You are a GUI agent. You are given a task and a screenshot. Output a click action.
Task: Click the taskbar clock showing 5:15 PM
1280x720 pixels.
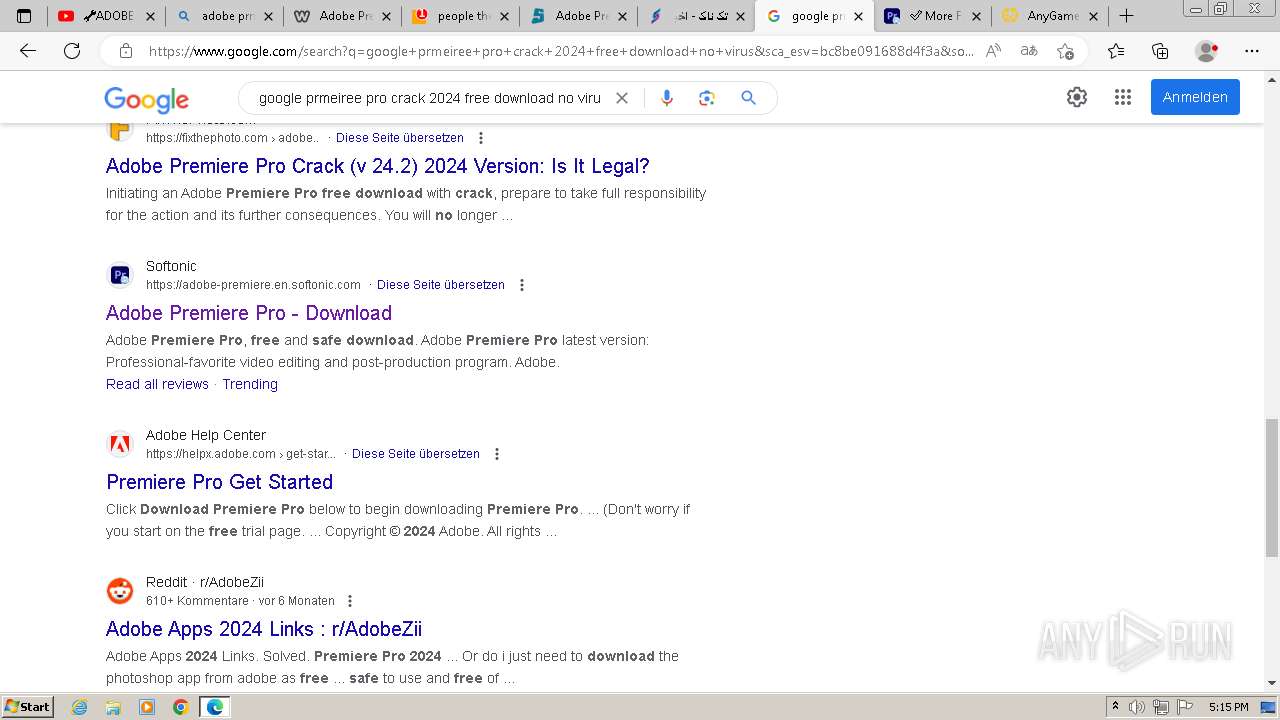pos(1228,707)
